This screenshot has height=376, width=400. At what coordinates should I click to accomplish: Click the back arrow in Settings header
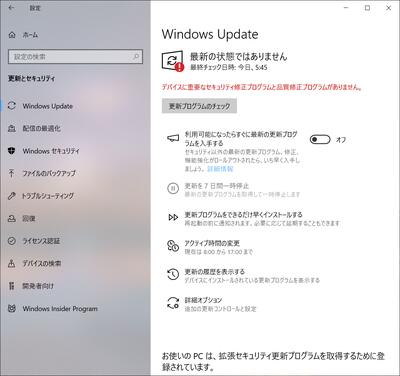pos(12,8)
